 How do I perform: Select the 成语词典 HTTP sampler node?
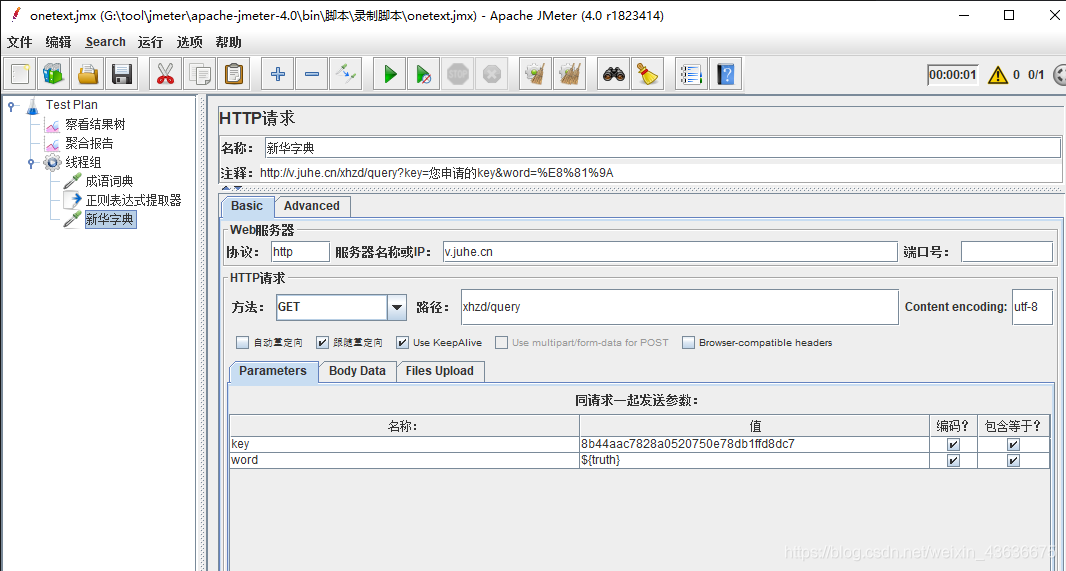[x=109, y=181]
